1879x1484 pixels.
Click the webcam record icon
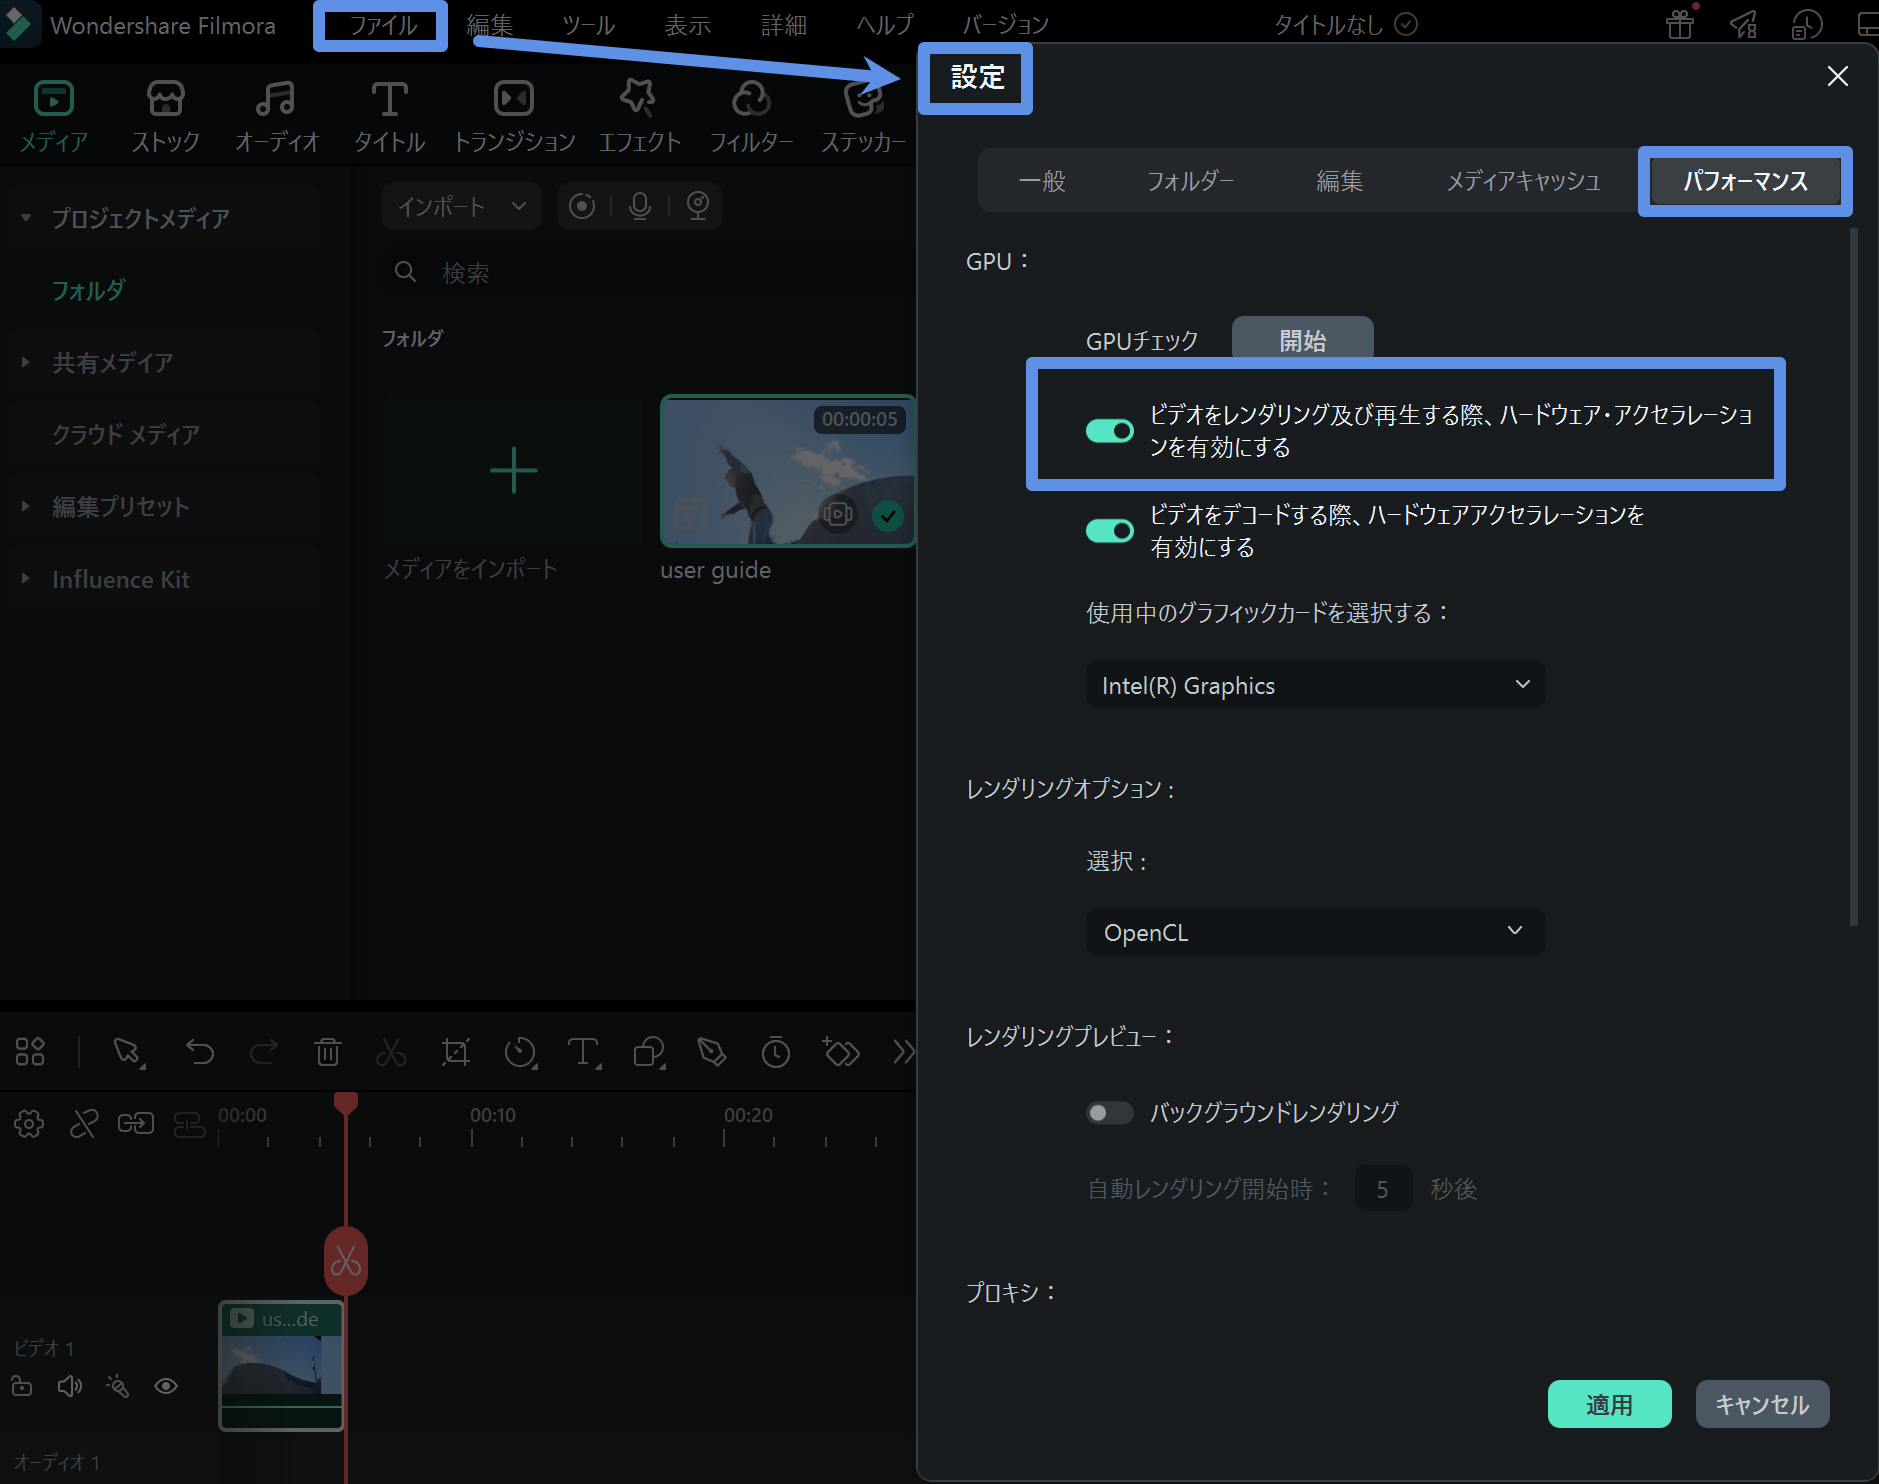click(x=698, y=206)
